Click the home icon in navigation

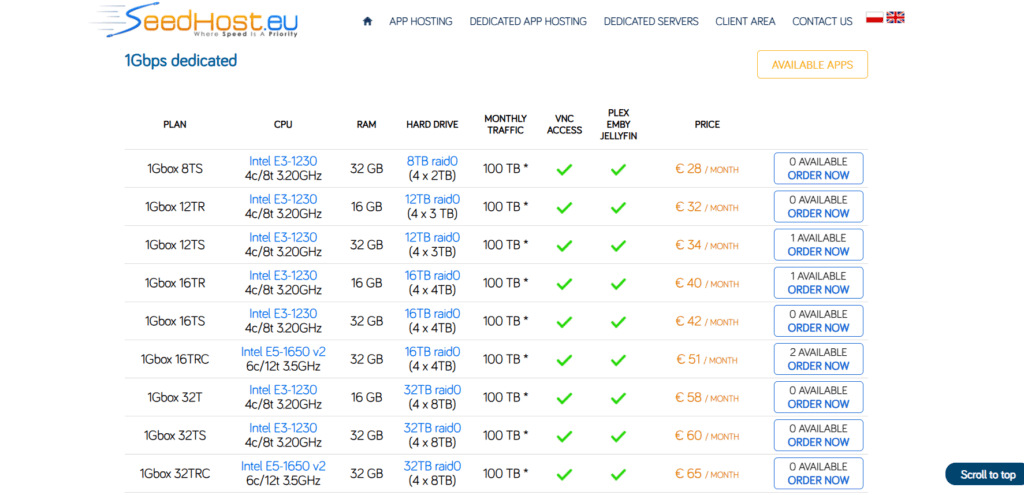367,21
